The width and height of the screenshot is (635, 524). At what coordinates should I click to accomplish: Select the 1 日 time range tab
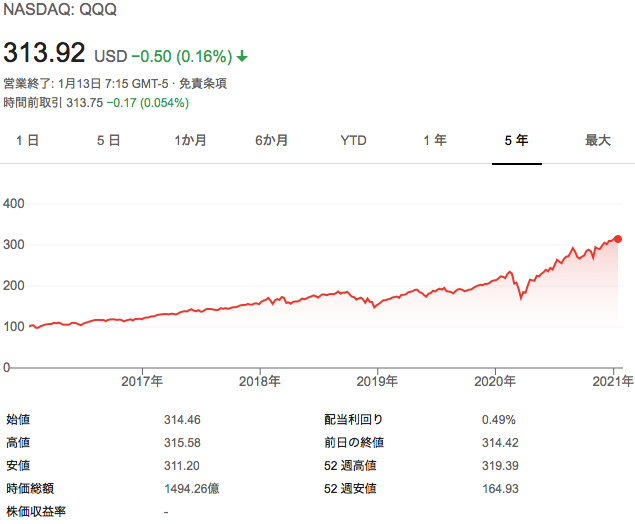[x=27, y=141]
